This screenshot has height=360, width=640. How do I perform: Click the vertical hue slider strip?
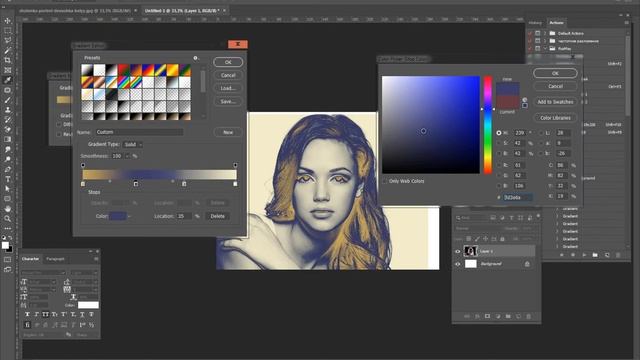[x=488, y=124]
